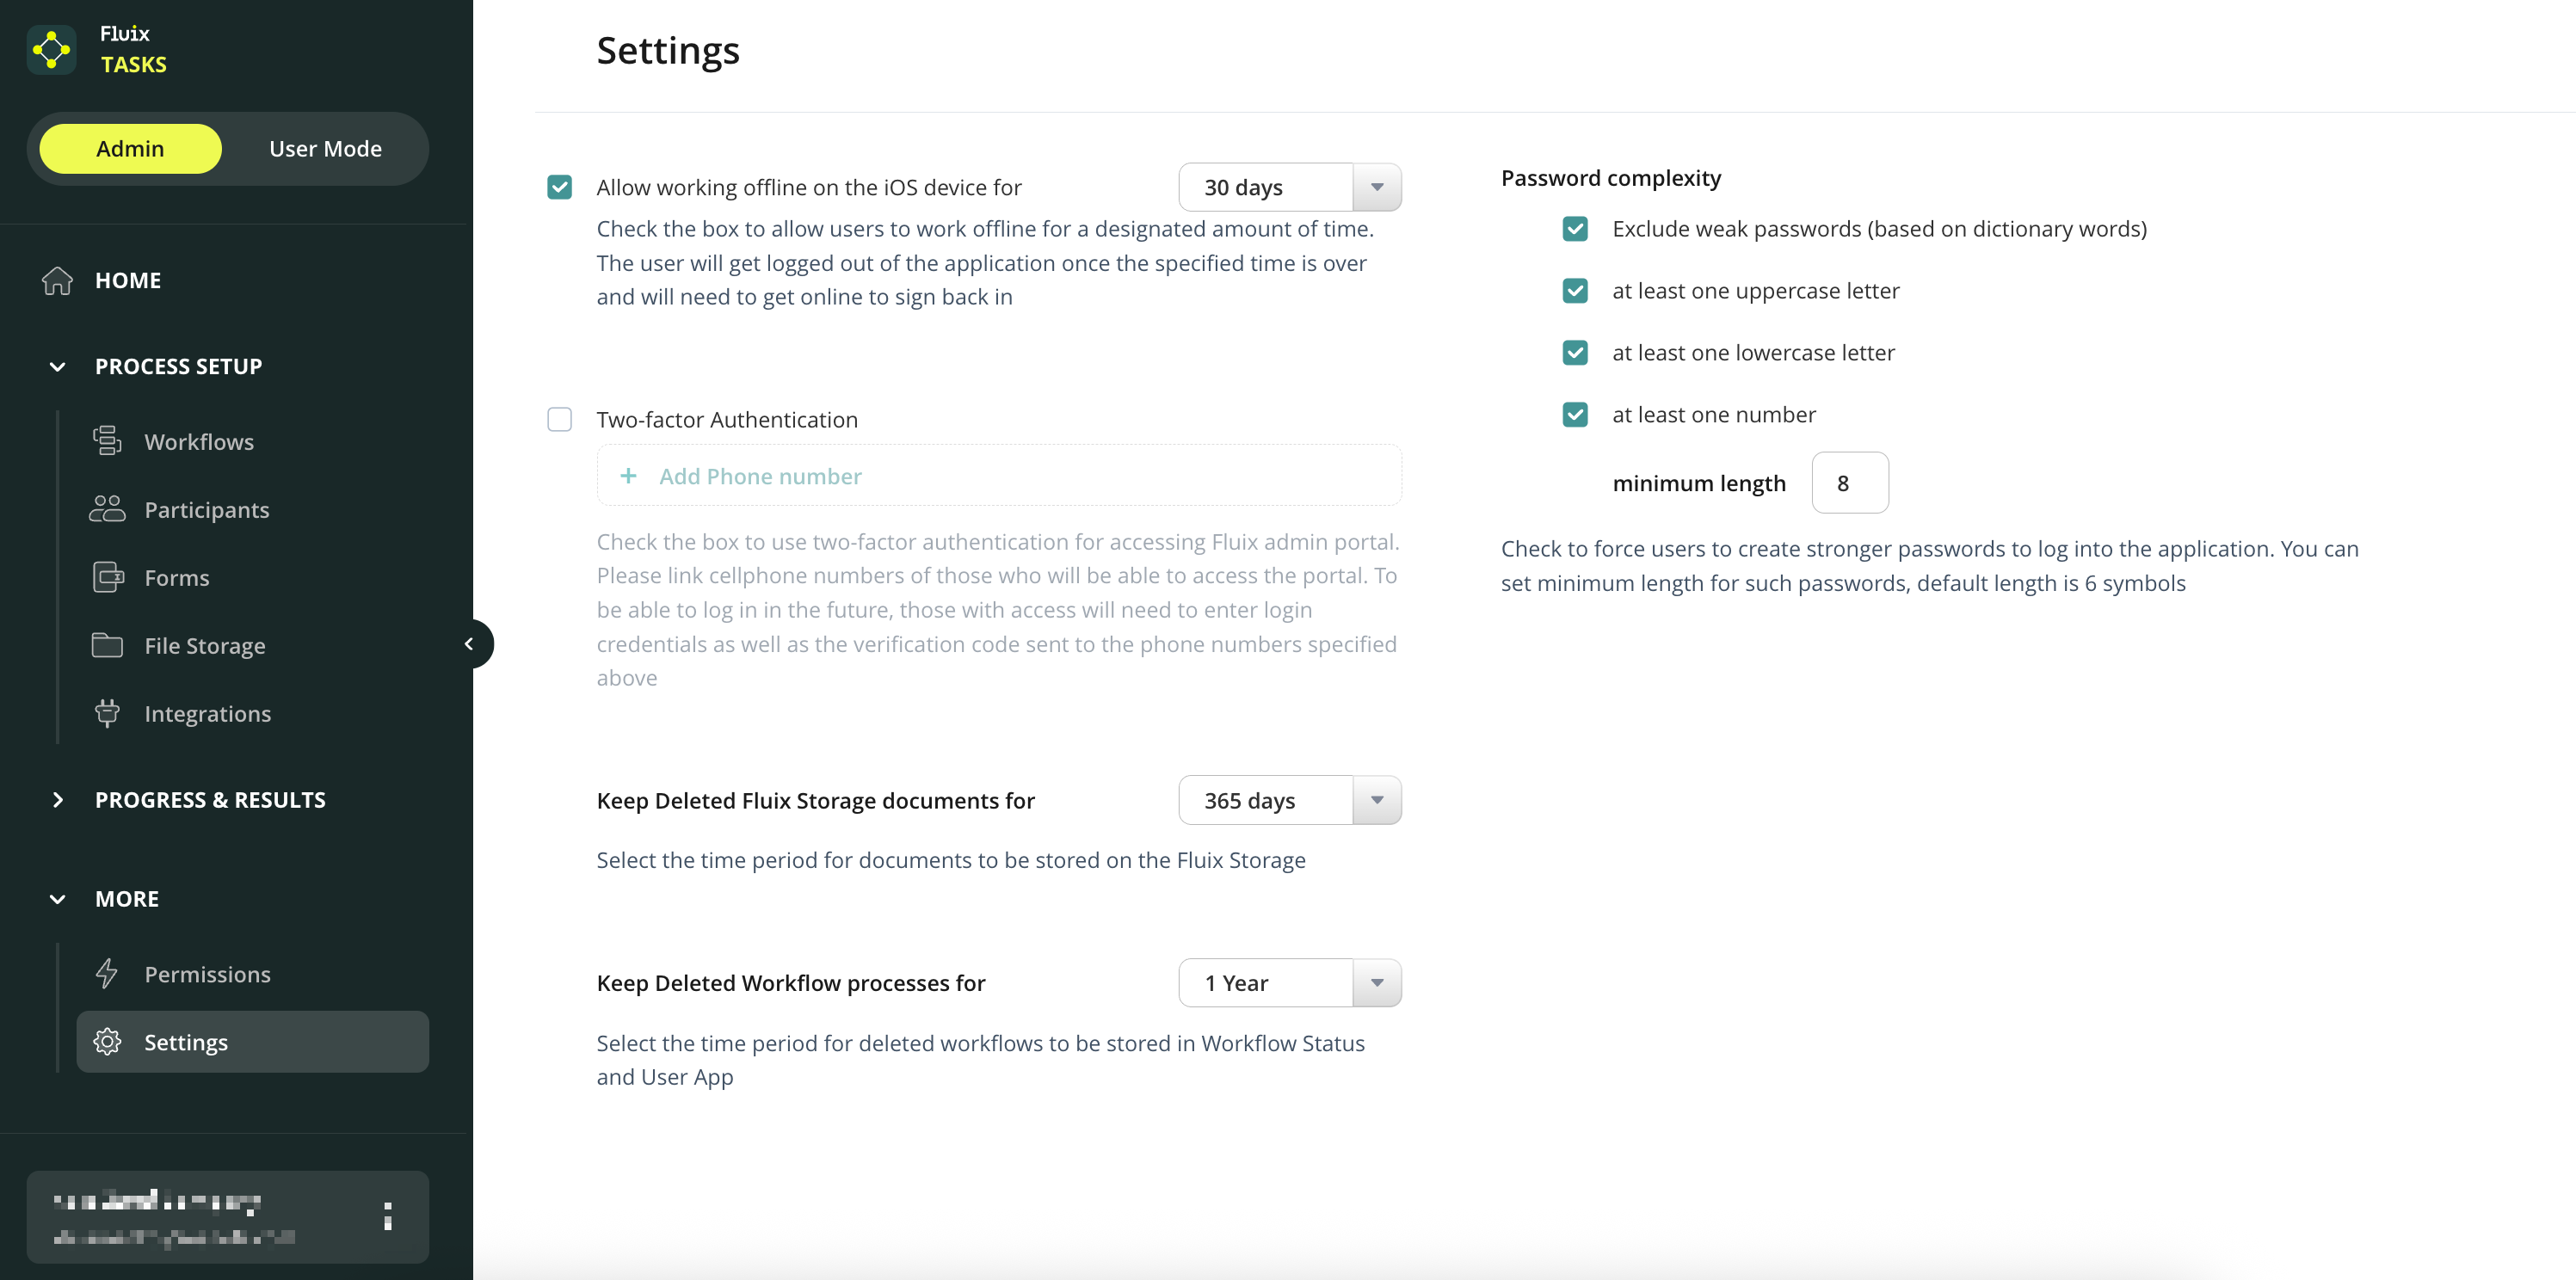The height and width of the screenshot is (1280, 2576).
Task: Click the File Storage folder icon
Action: (107, 645)
